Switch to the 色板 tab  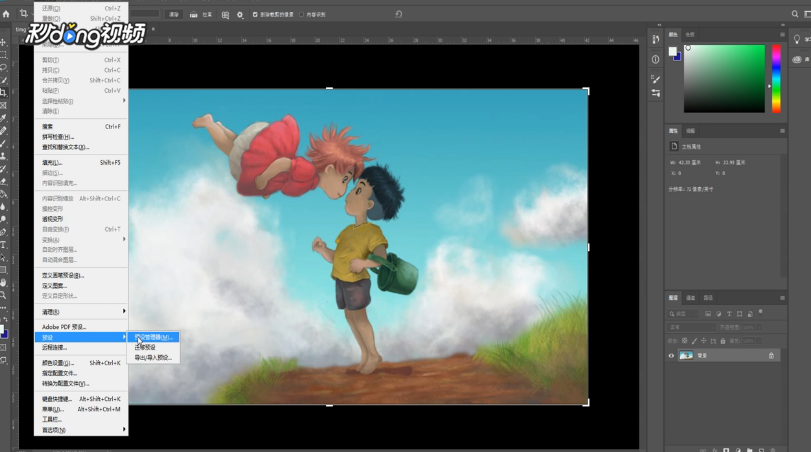click(x=690, y=34)
